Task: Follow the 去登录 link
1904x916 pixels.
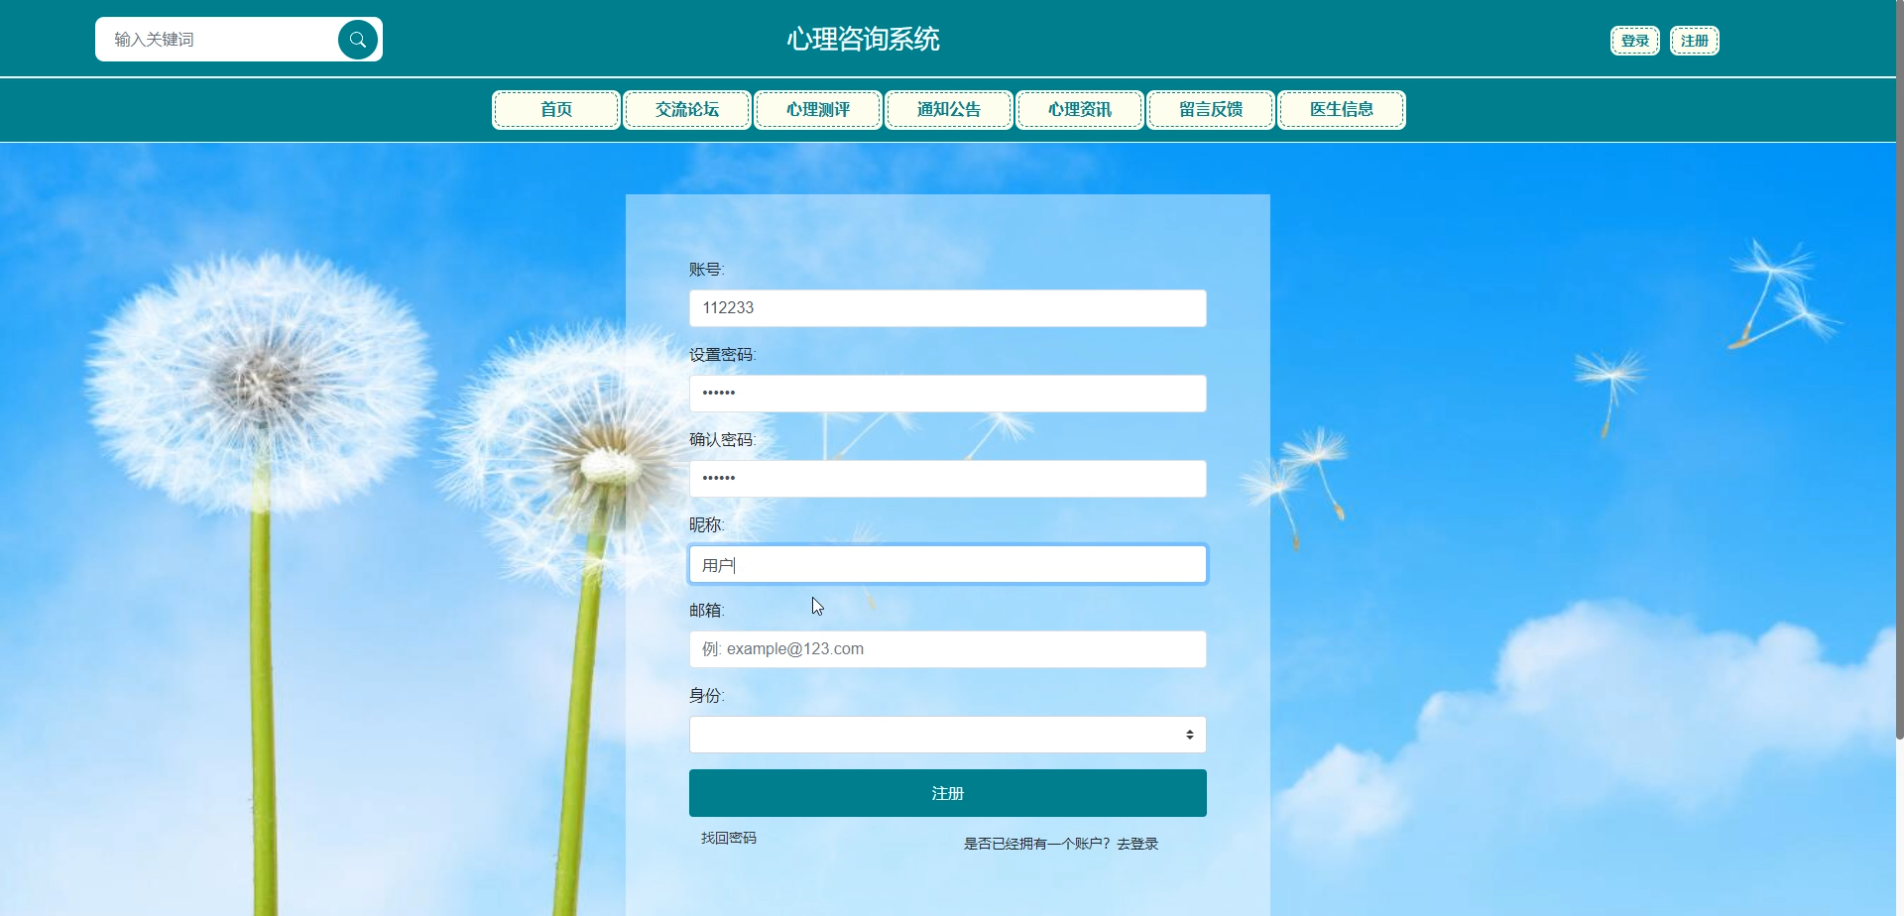Action: pos(1137,844)
